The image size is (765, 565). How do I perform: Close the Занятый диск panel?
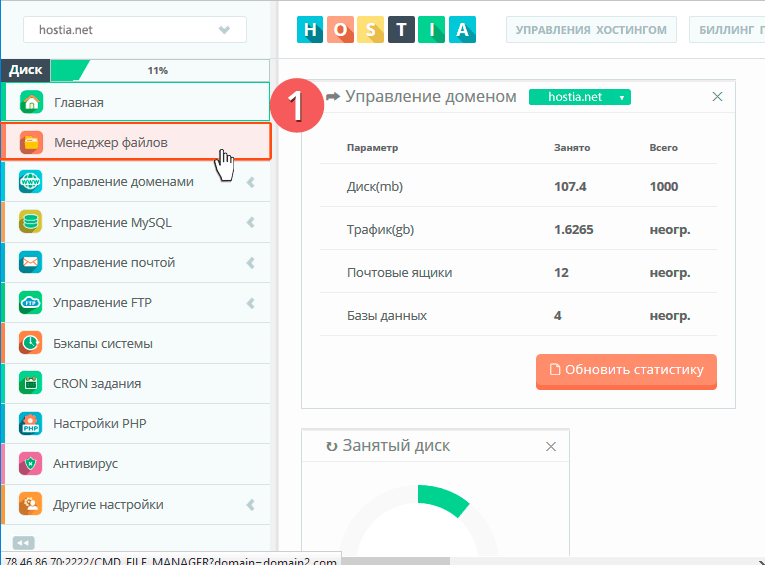551,446
